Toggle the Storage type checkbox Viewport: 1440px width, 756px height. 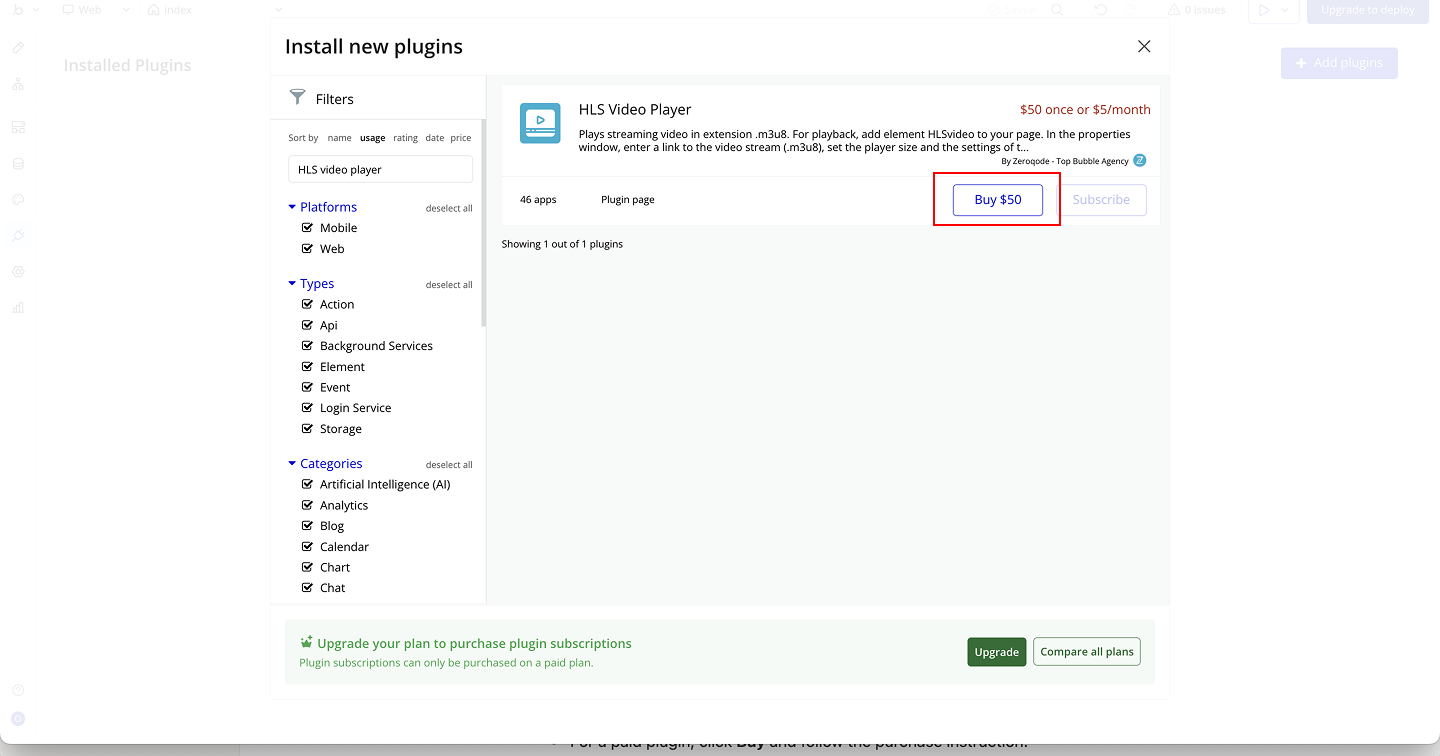tap(308, 429)
